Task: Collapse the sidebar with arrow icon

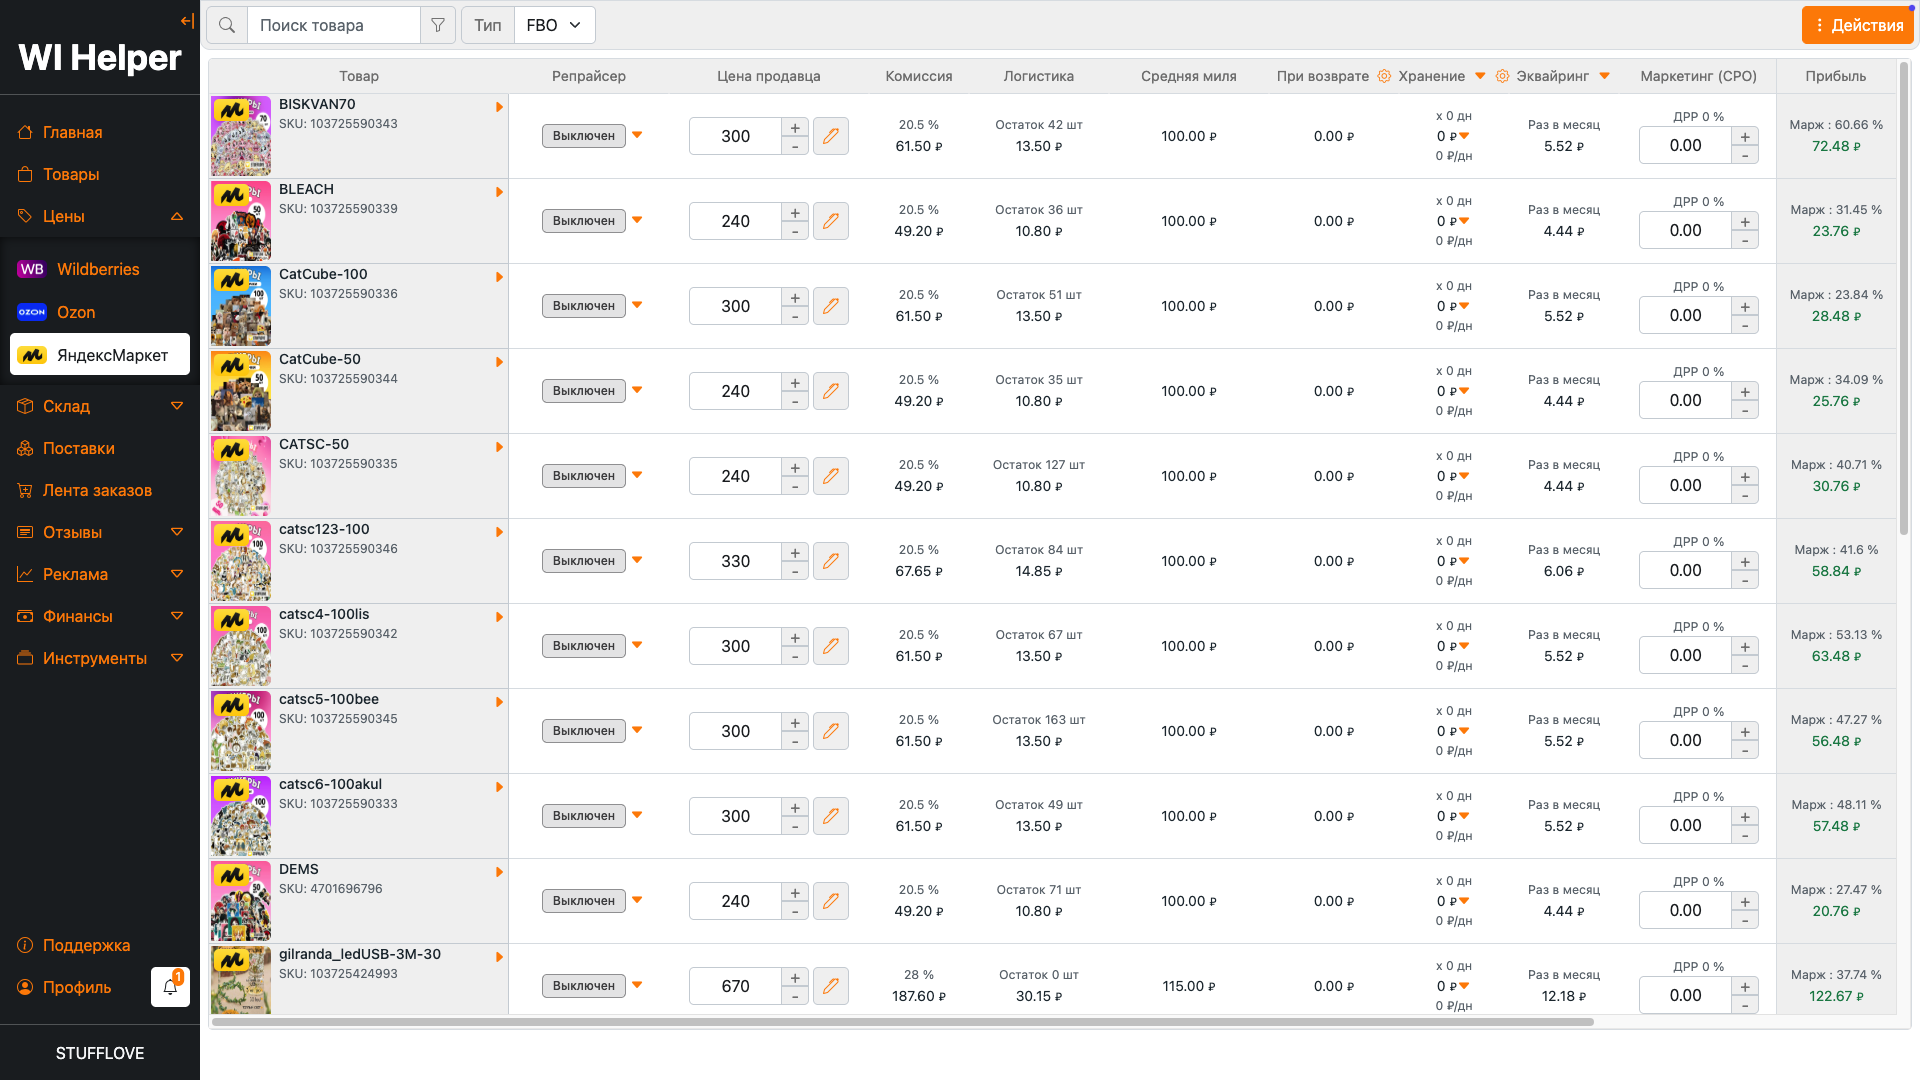Action: click(187, 21)
